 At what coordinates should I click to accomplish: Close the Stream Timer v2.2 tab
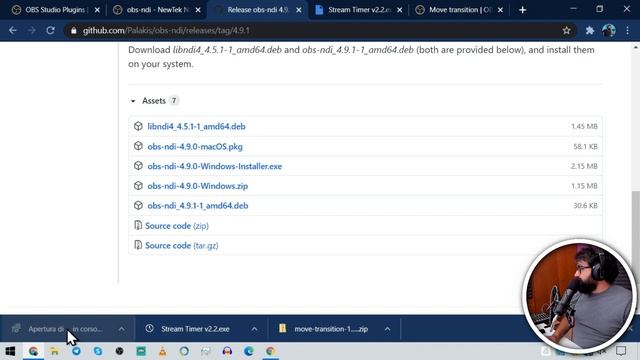tap(400, 10)
